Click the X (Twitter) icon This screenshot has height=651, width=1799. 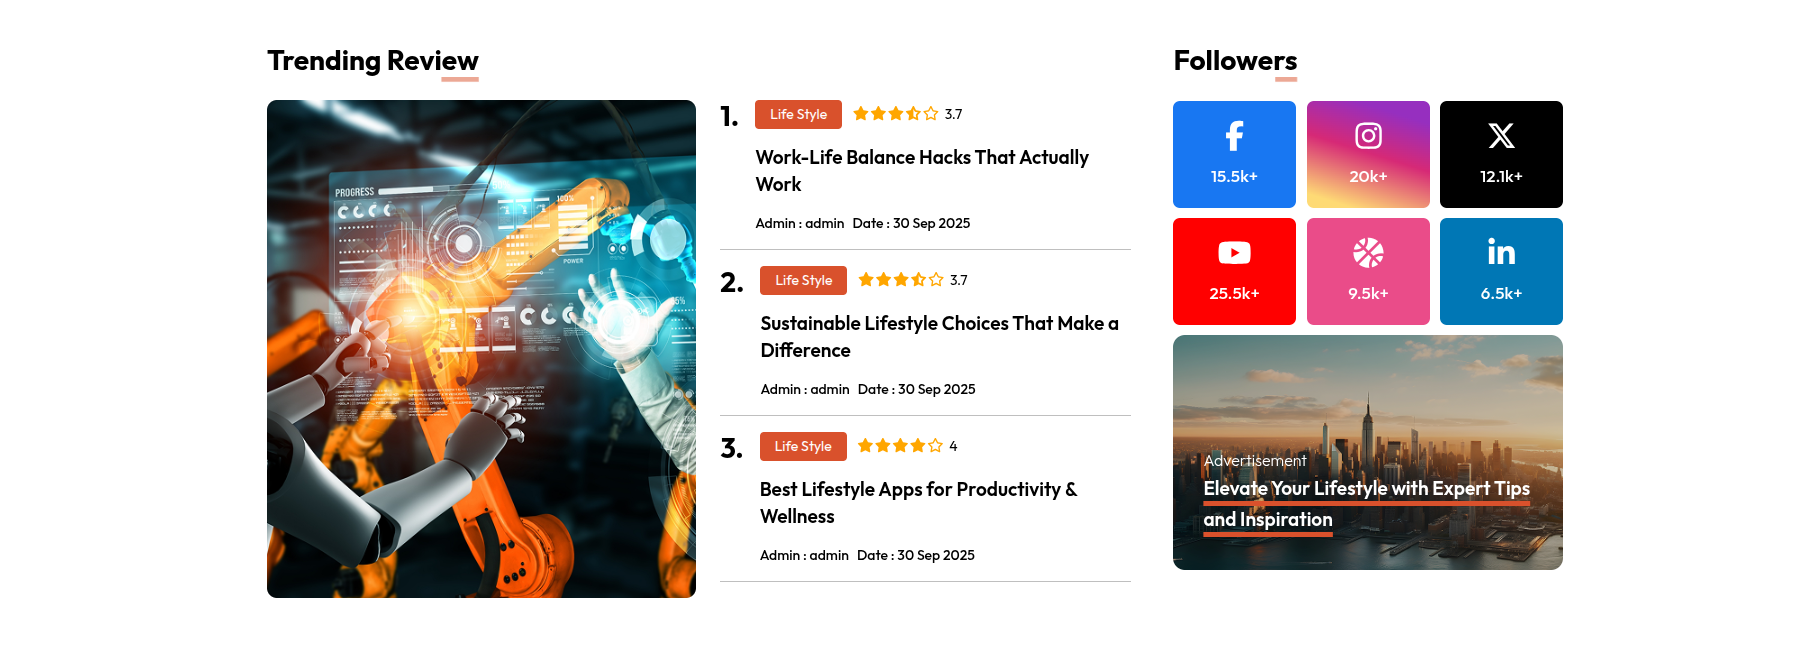[x=1501, y=136]
